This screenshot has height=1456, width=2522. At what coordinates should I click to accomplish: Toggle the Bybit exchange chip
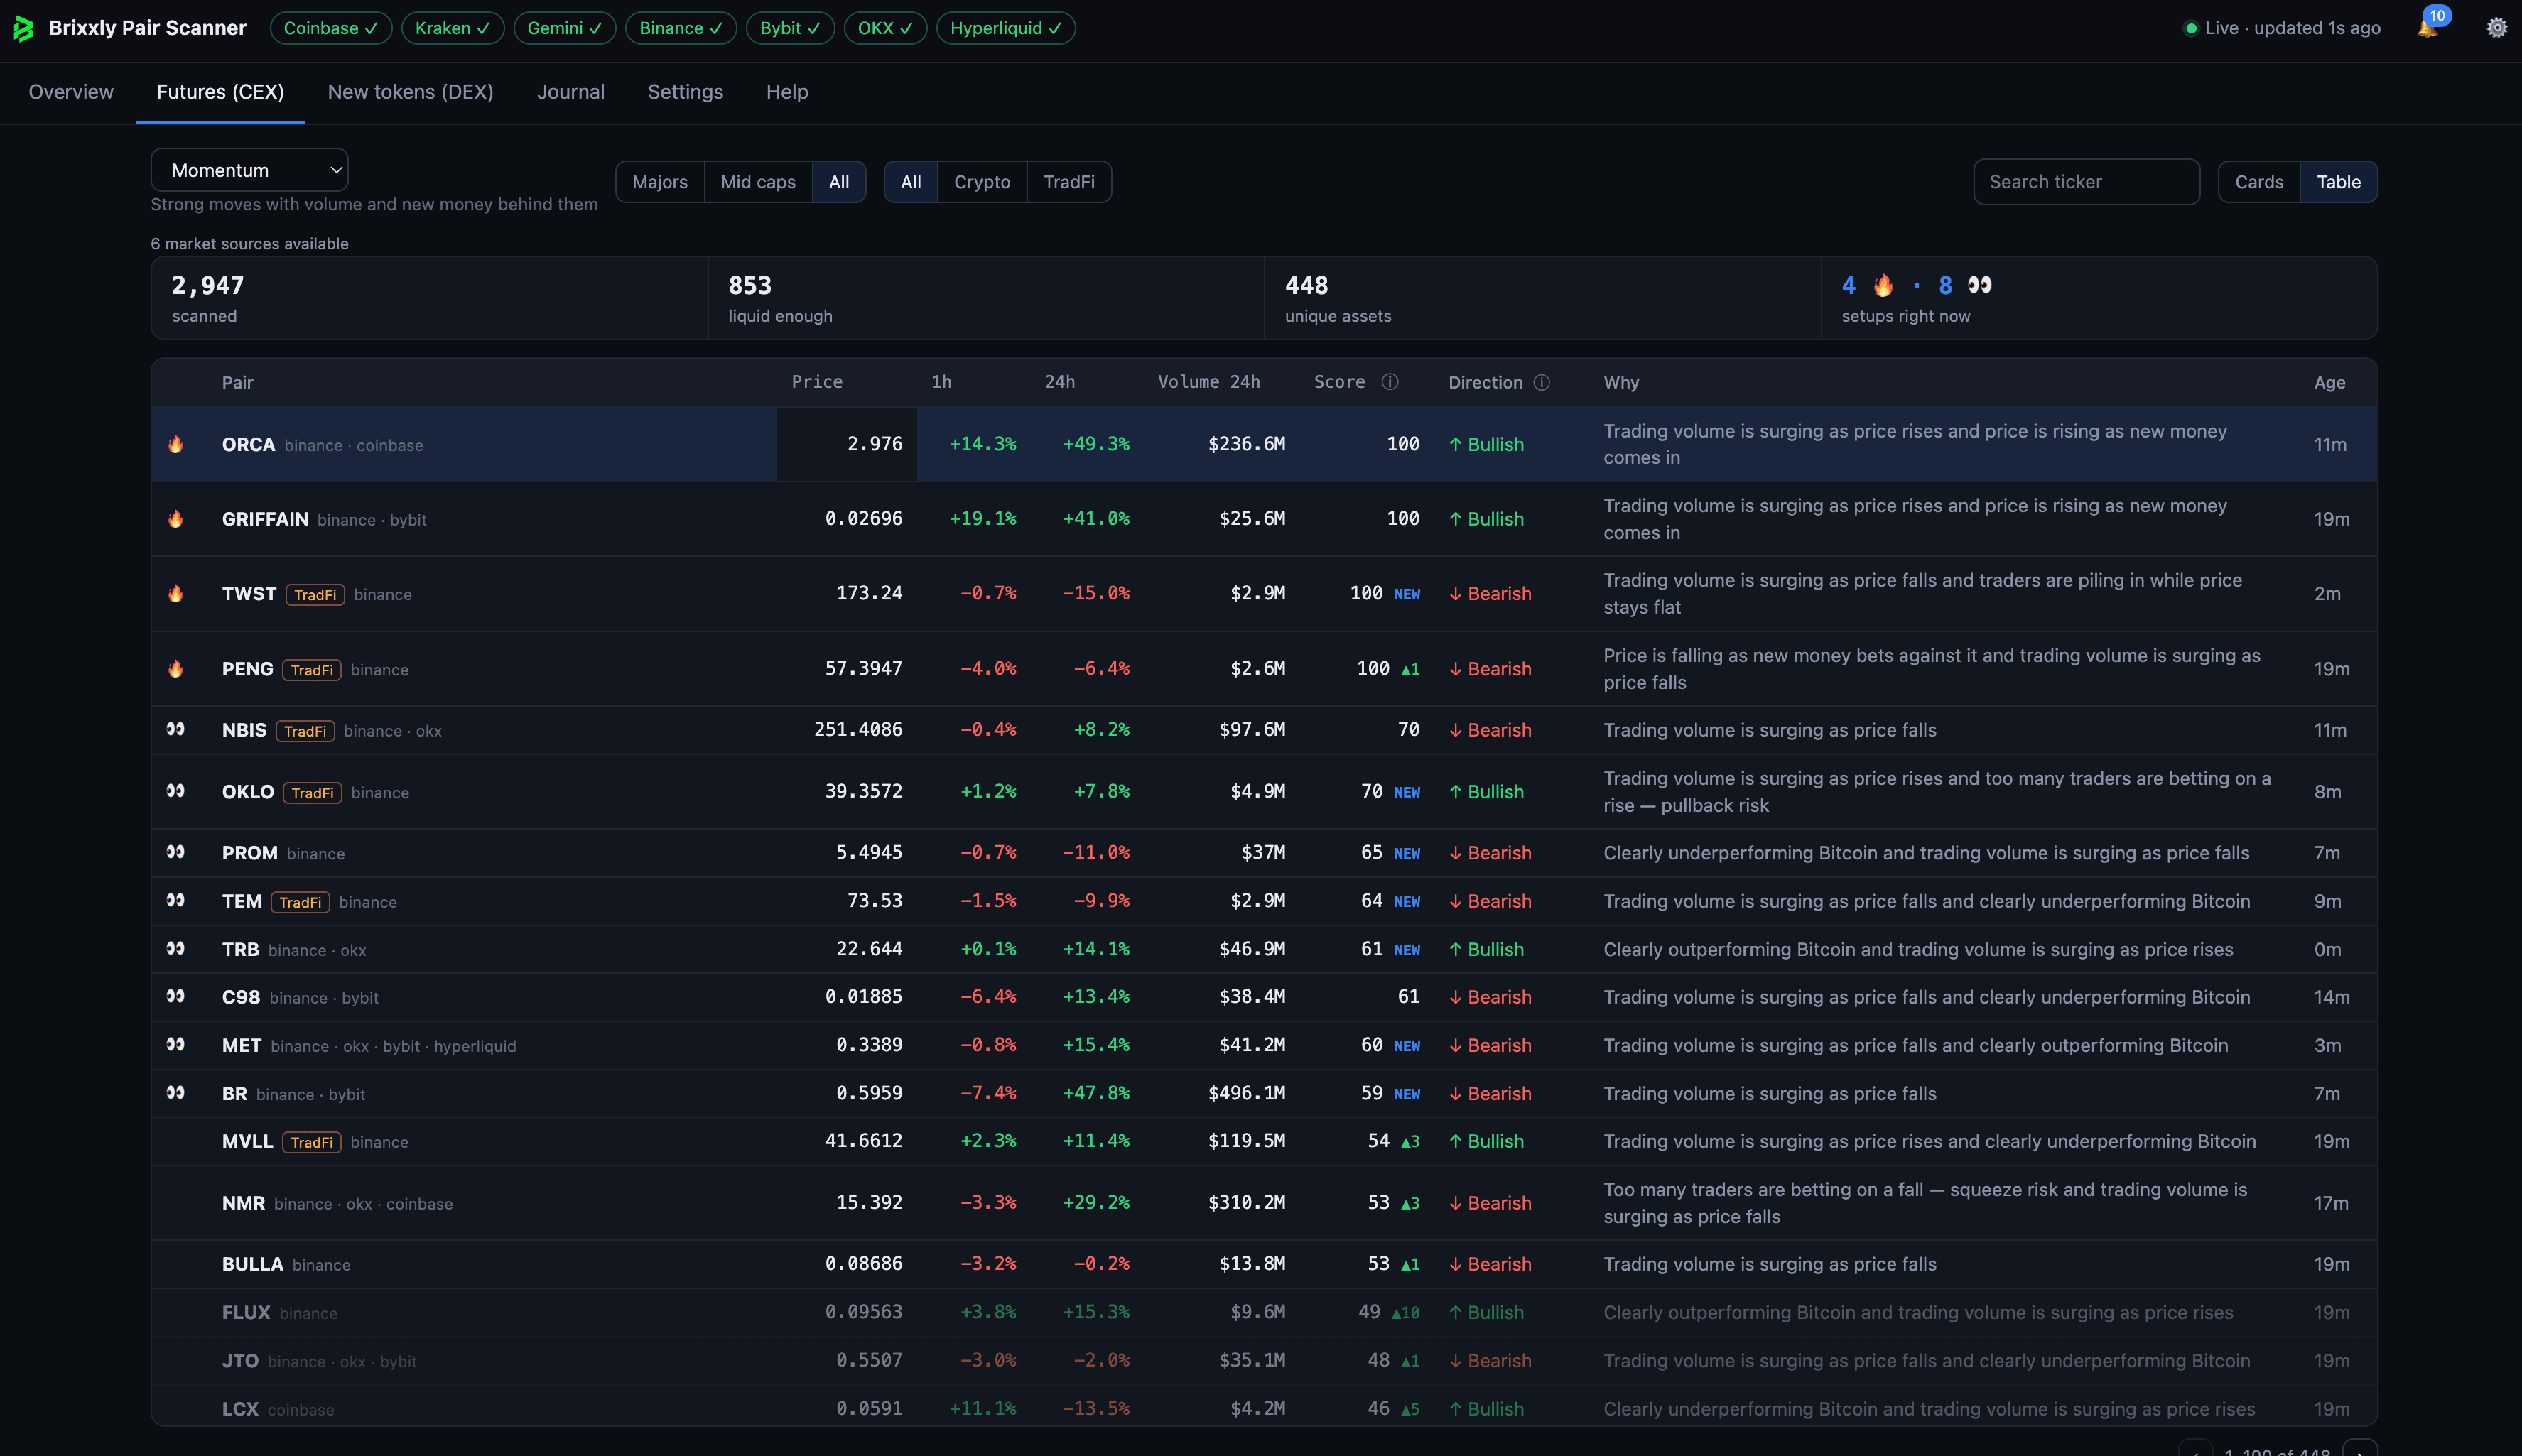coord(790,28)
